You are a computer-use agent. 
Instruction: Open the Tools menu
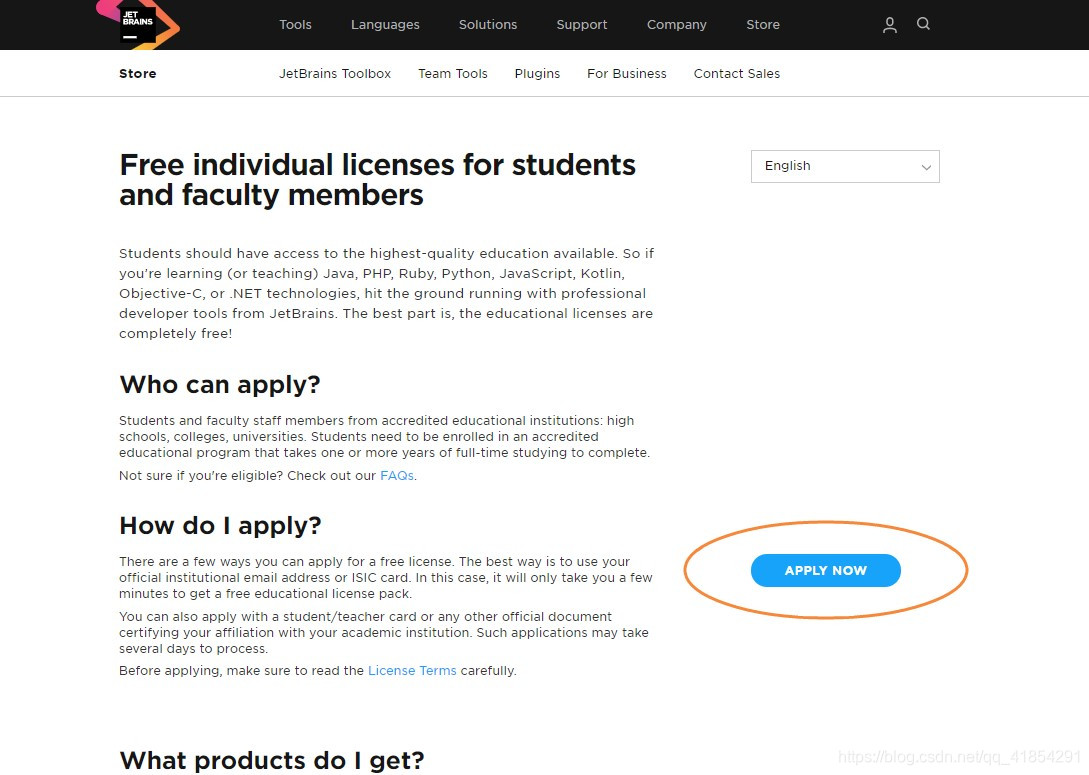pos(295,24)
